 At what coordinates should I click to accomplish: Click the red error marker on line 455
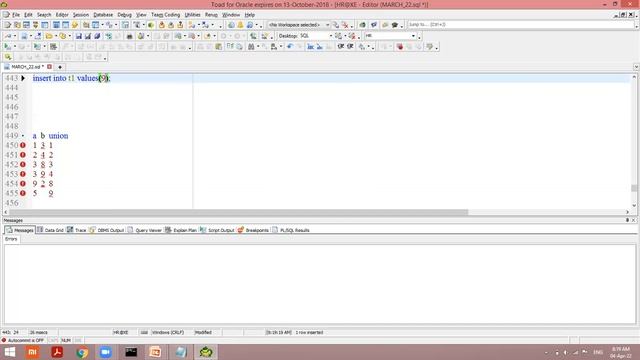(23, 193)
